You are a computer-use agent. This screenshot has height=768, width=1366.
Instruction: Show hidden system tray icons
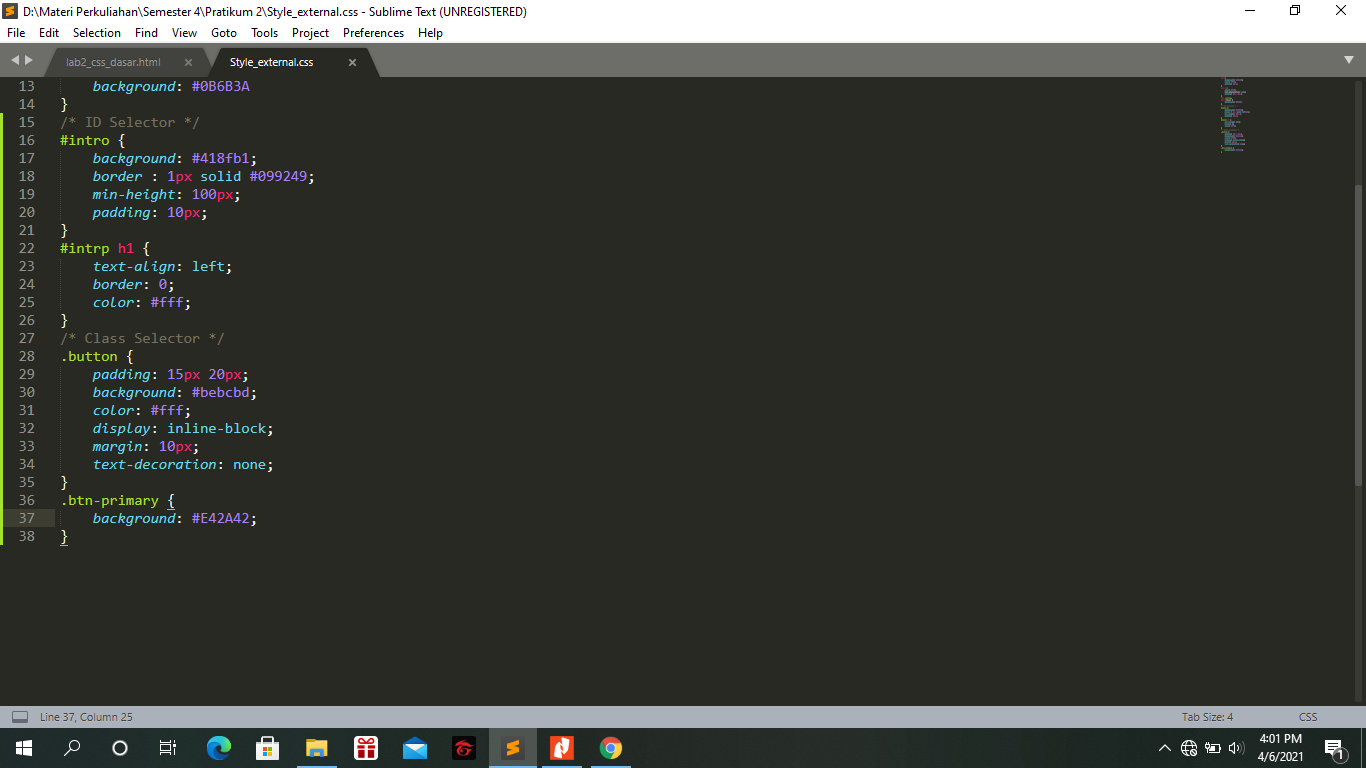1165,748
